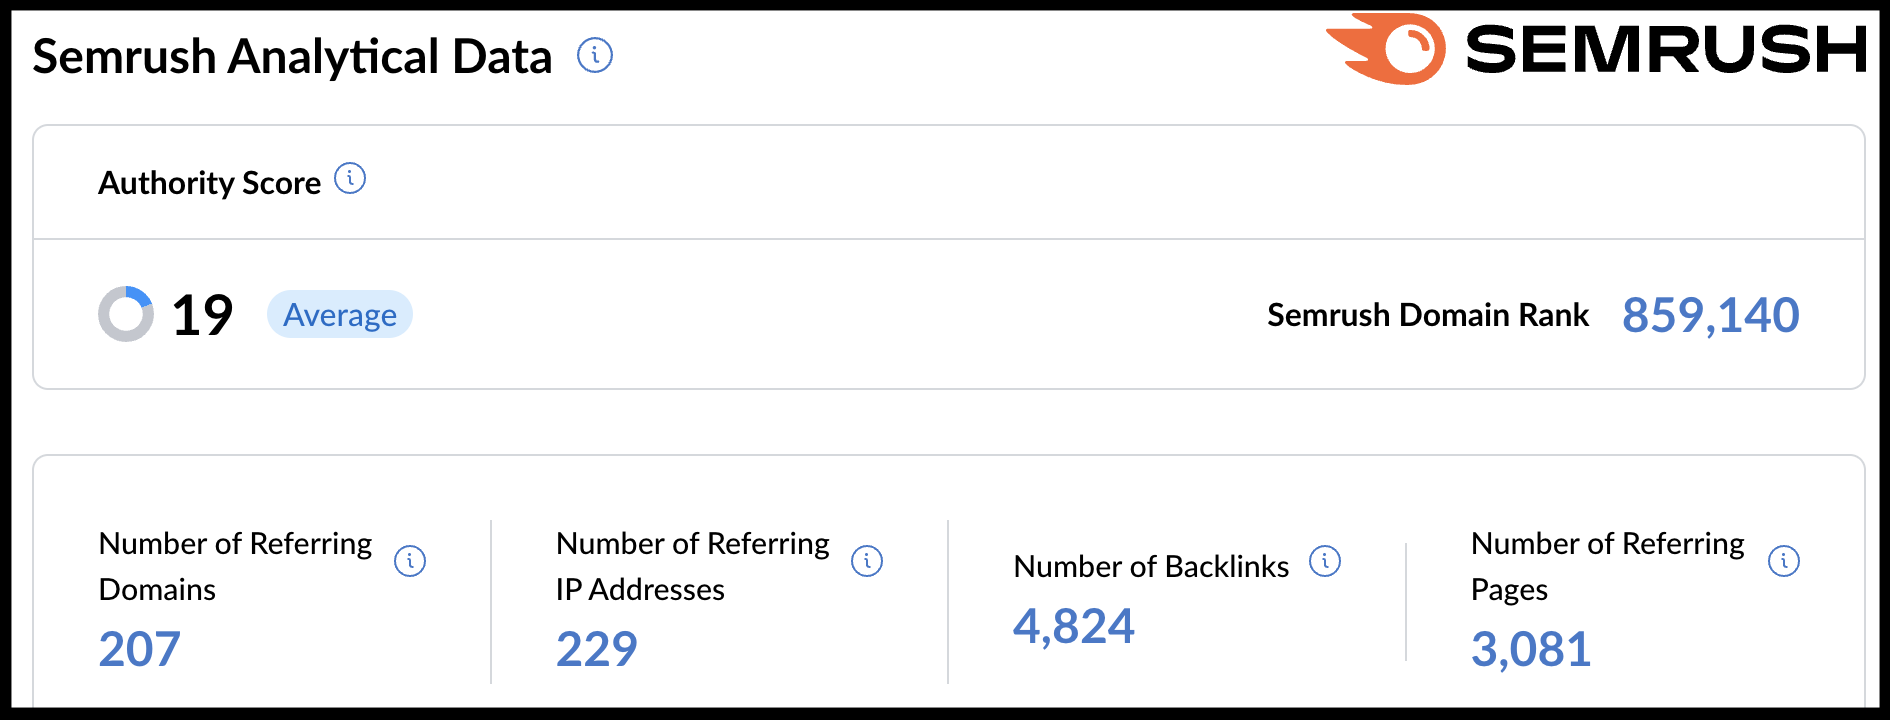Open the Number of Referring Domains info icon
The image size is (1890, 720).
pyautogui.click(x=410, y=561)
